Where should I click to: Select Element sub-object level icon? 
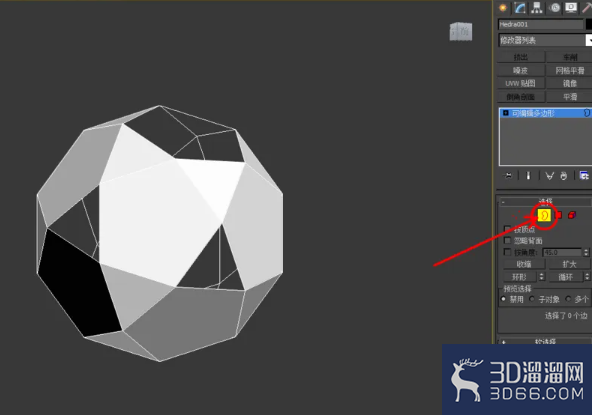tap(572, 215)
